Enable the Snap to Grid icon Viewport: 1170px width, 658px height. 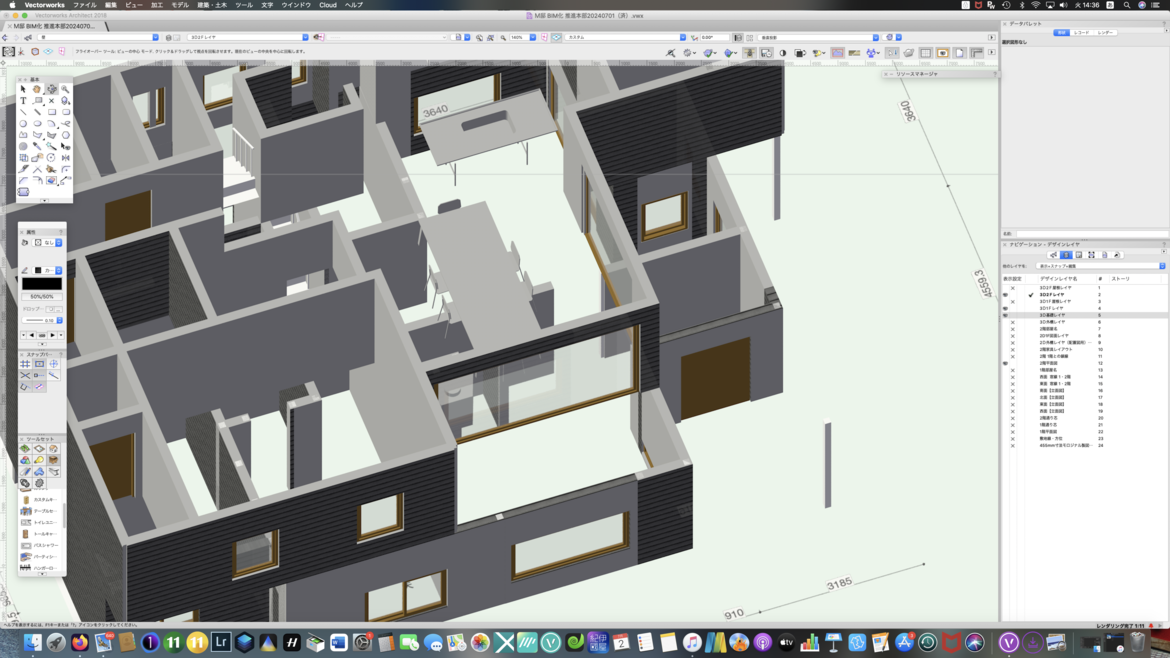(x=25, y=364)
